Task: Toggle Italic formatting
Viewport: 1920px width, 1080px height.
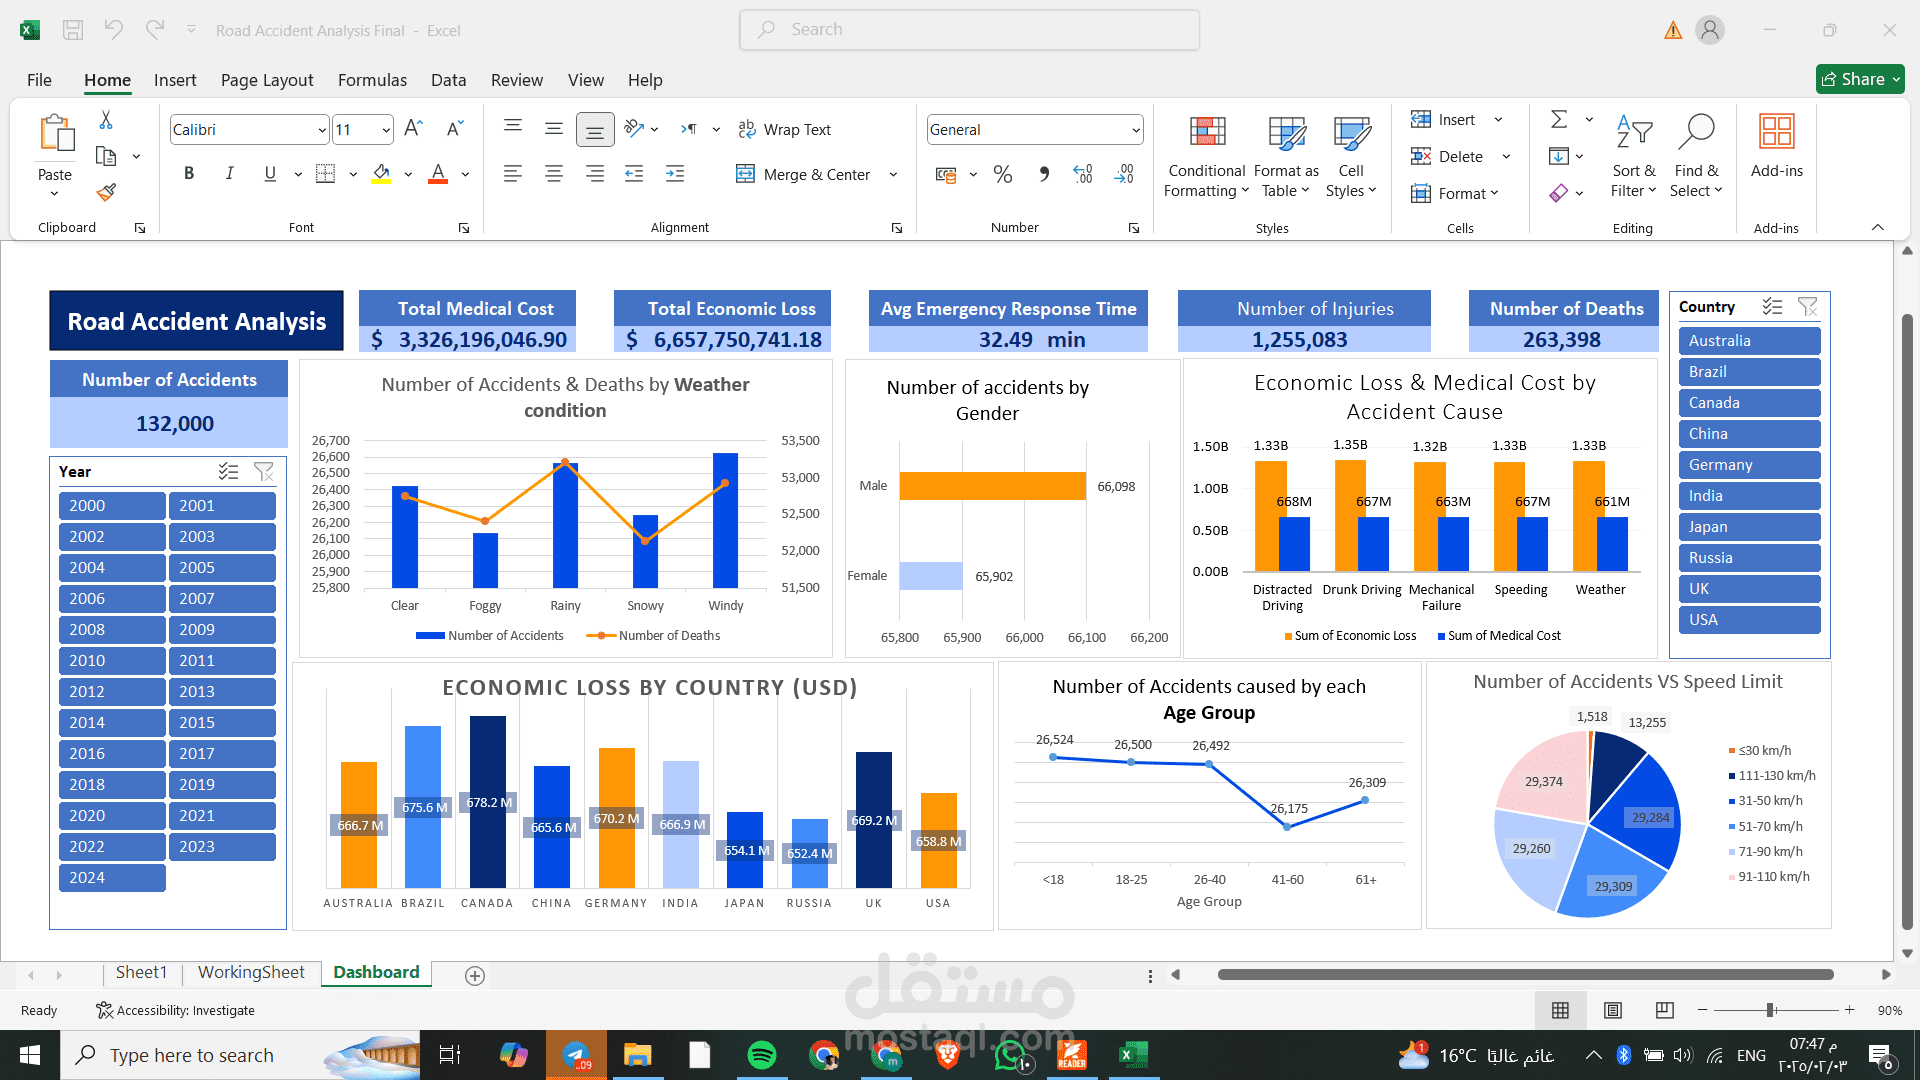Action: (229, 174)
